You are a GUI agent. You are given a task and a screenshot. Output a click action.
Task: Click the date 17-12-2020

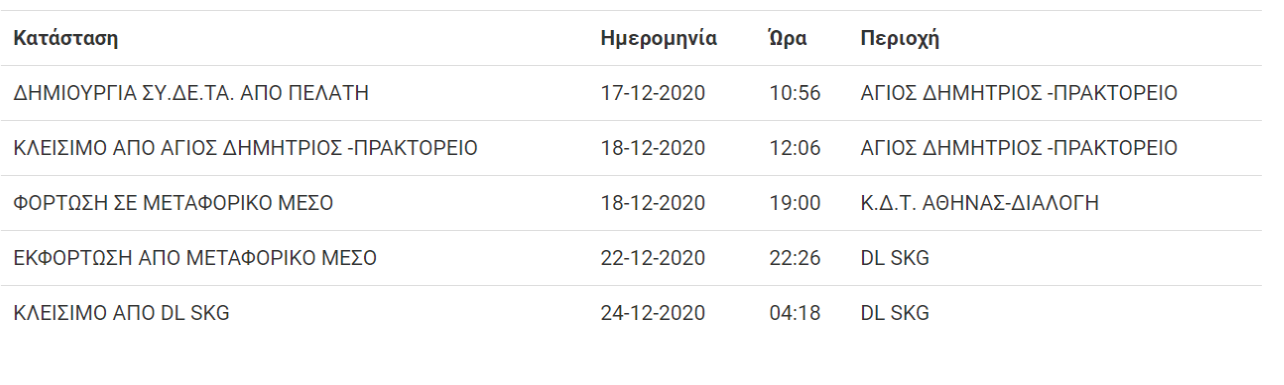[x=653, y=94]
